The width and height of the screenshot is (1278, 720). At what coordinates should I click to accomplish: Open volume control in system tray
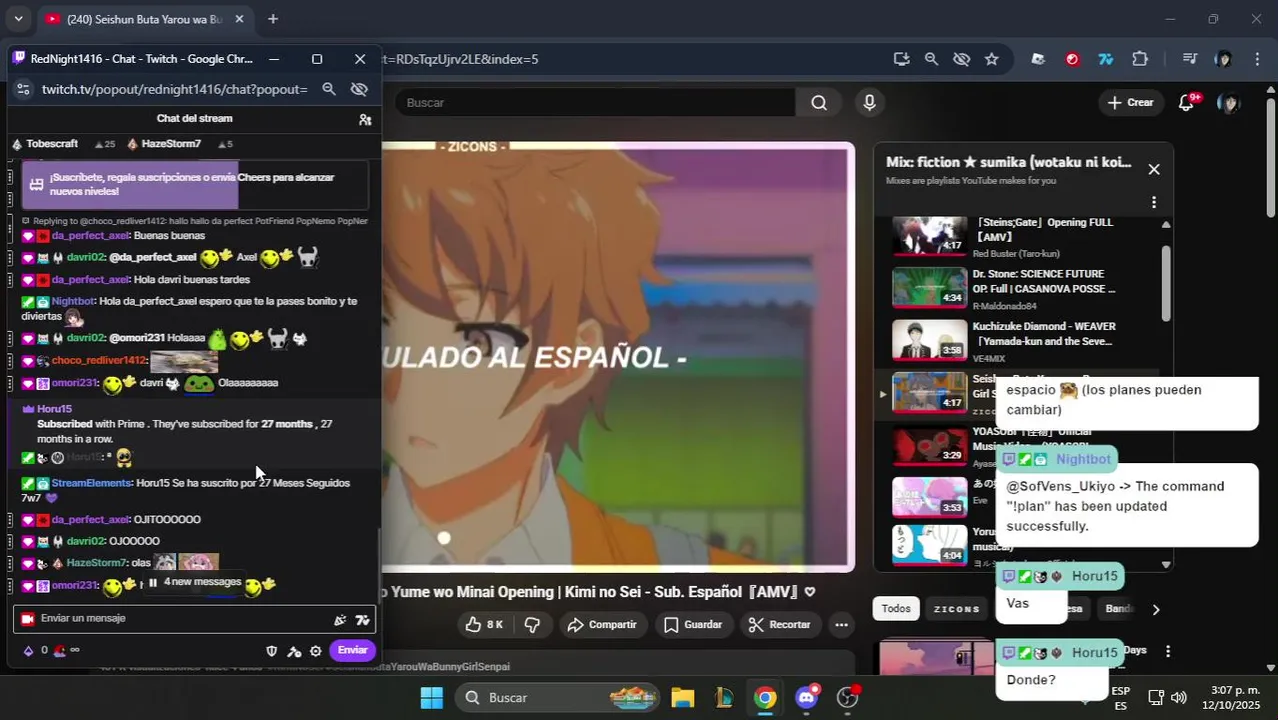tap(1179, 697)
